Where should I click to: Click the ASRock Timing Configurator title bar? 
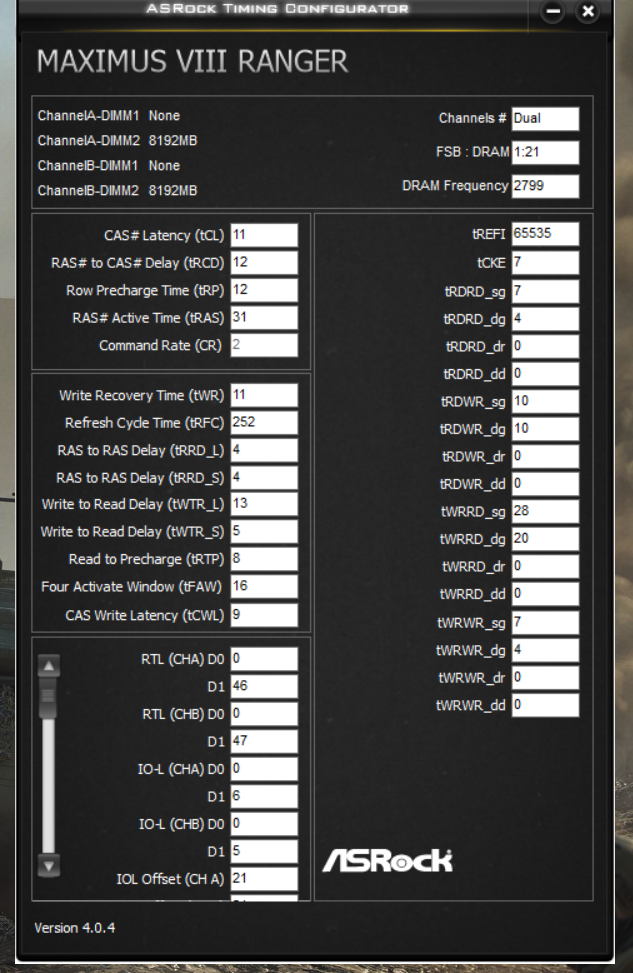tap(277, 9)
